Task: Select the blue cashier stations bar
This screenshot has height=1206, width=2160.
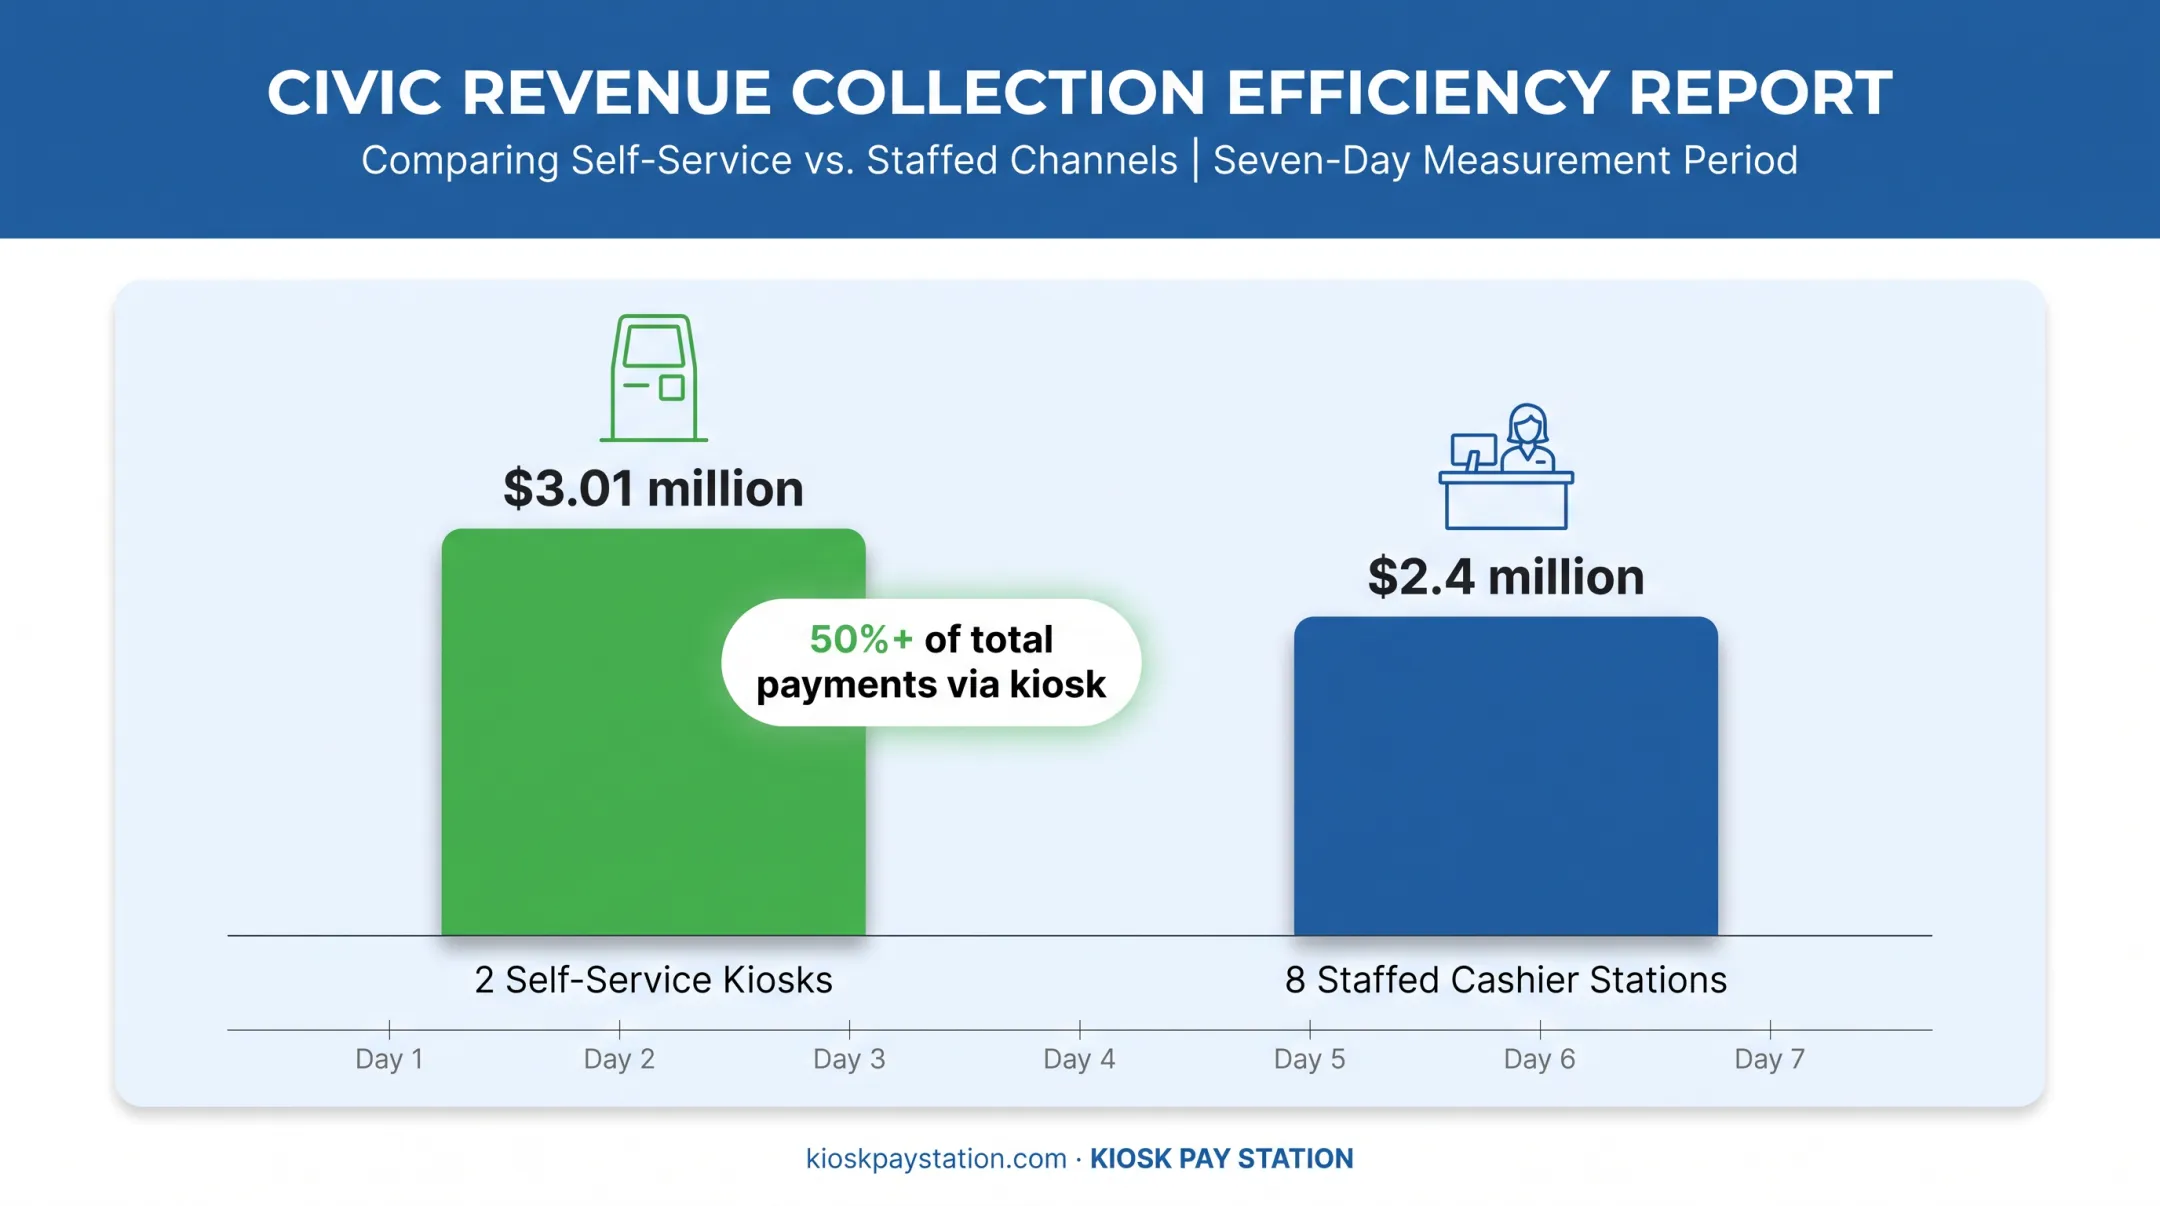Action: tap(1506, 776)
